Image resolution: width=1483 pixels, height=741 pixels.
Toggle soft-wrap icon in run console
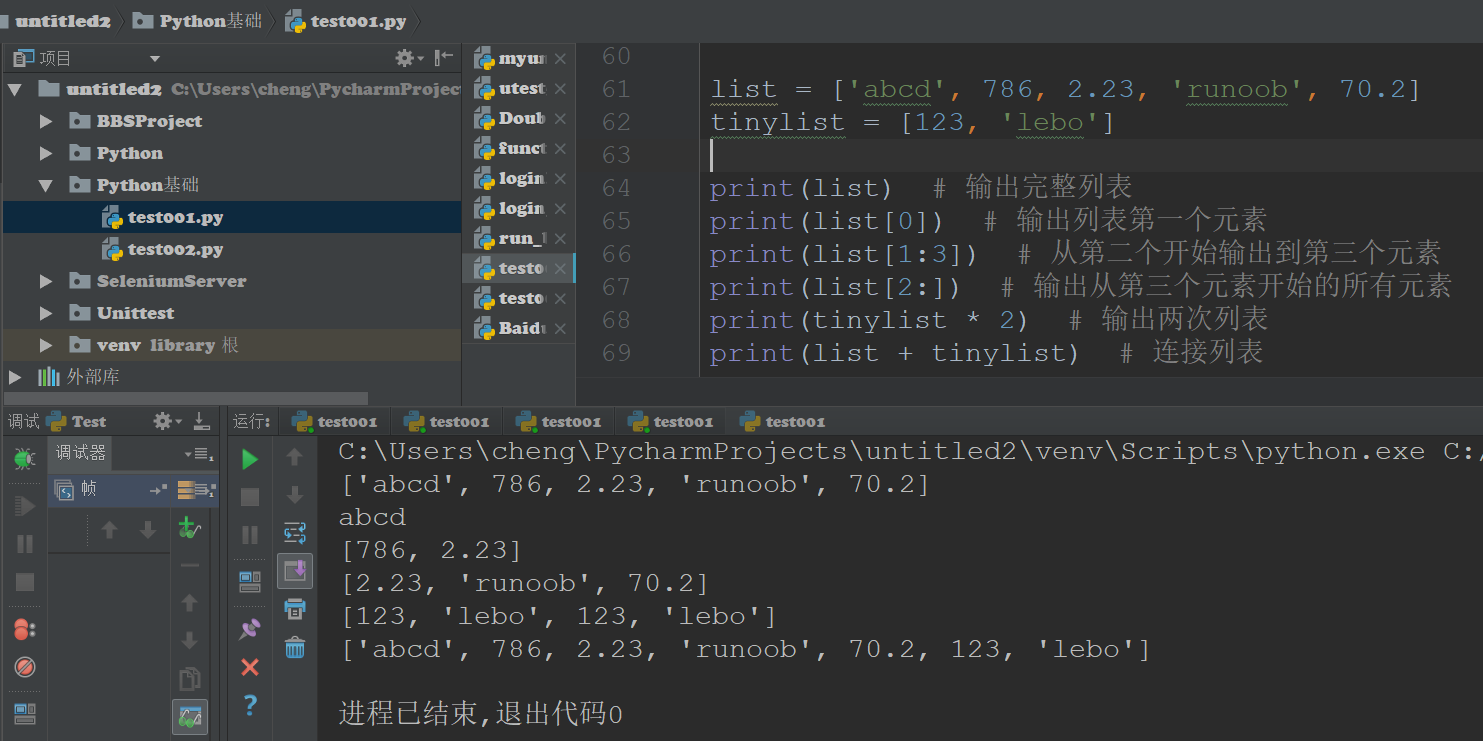click(294, 532)
